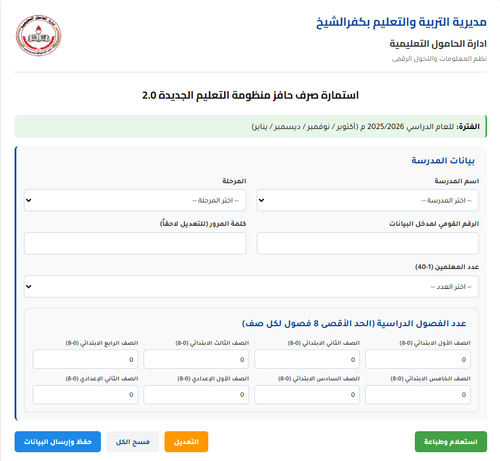Click the مسح الكل clear button
500x461 pixels.
[133, 442]
